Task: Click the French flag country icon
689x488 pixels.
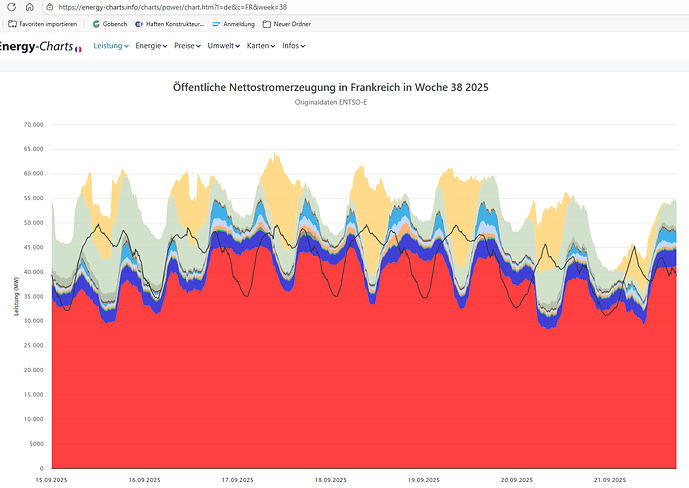Action: coord(78,49)
